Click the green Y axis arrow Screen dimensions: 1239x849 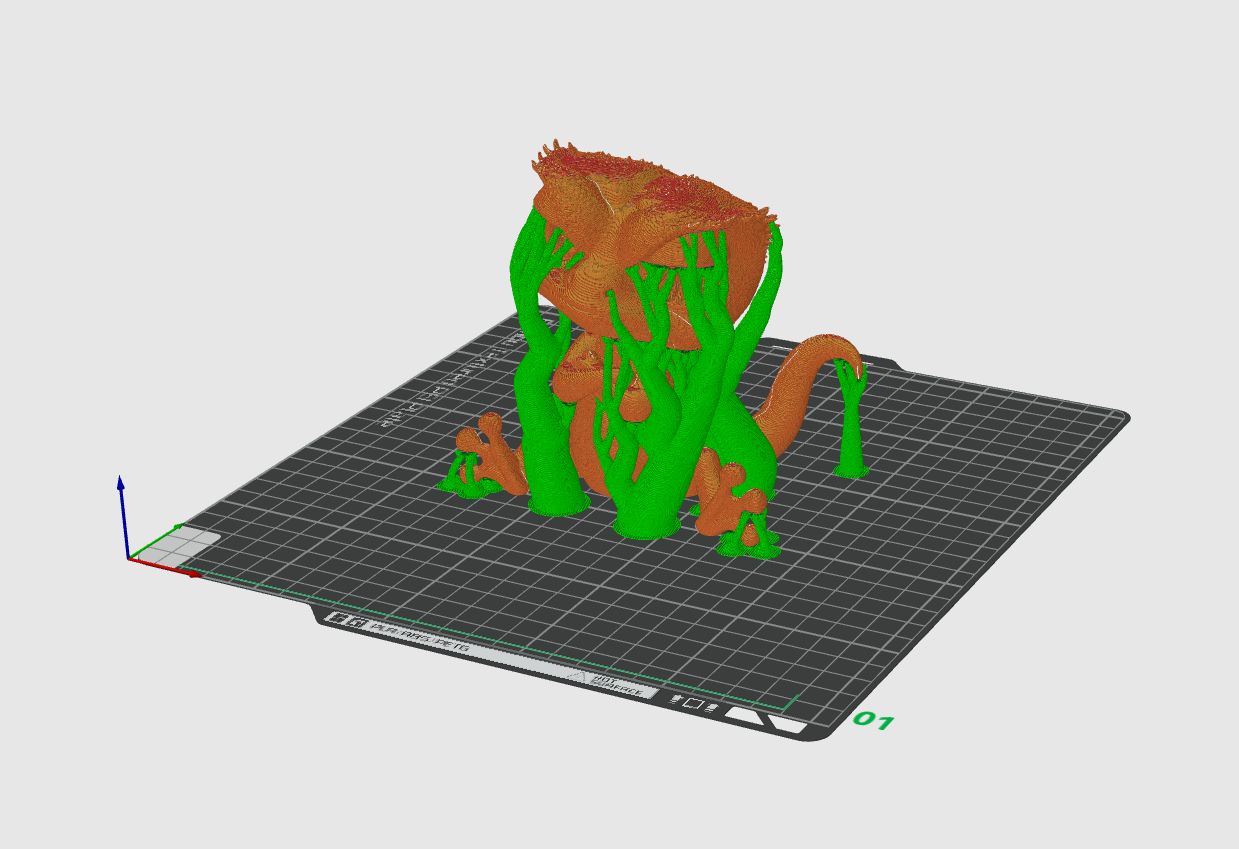[155, 541]
